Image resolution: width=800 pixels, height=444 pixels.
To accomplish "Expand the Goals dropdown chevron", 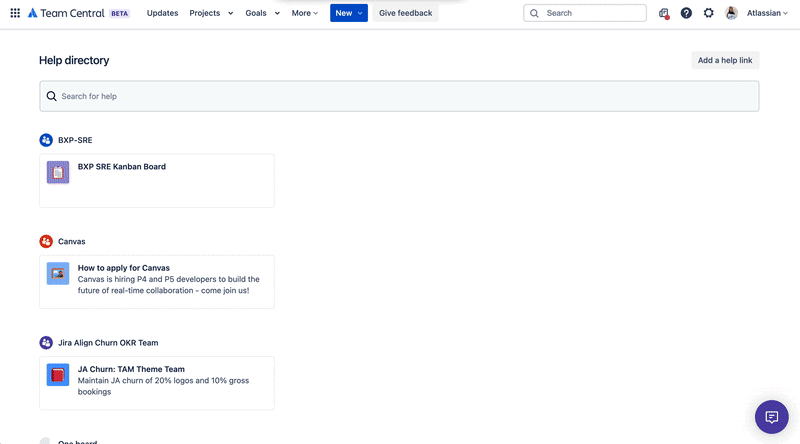I will [277, 13].
